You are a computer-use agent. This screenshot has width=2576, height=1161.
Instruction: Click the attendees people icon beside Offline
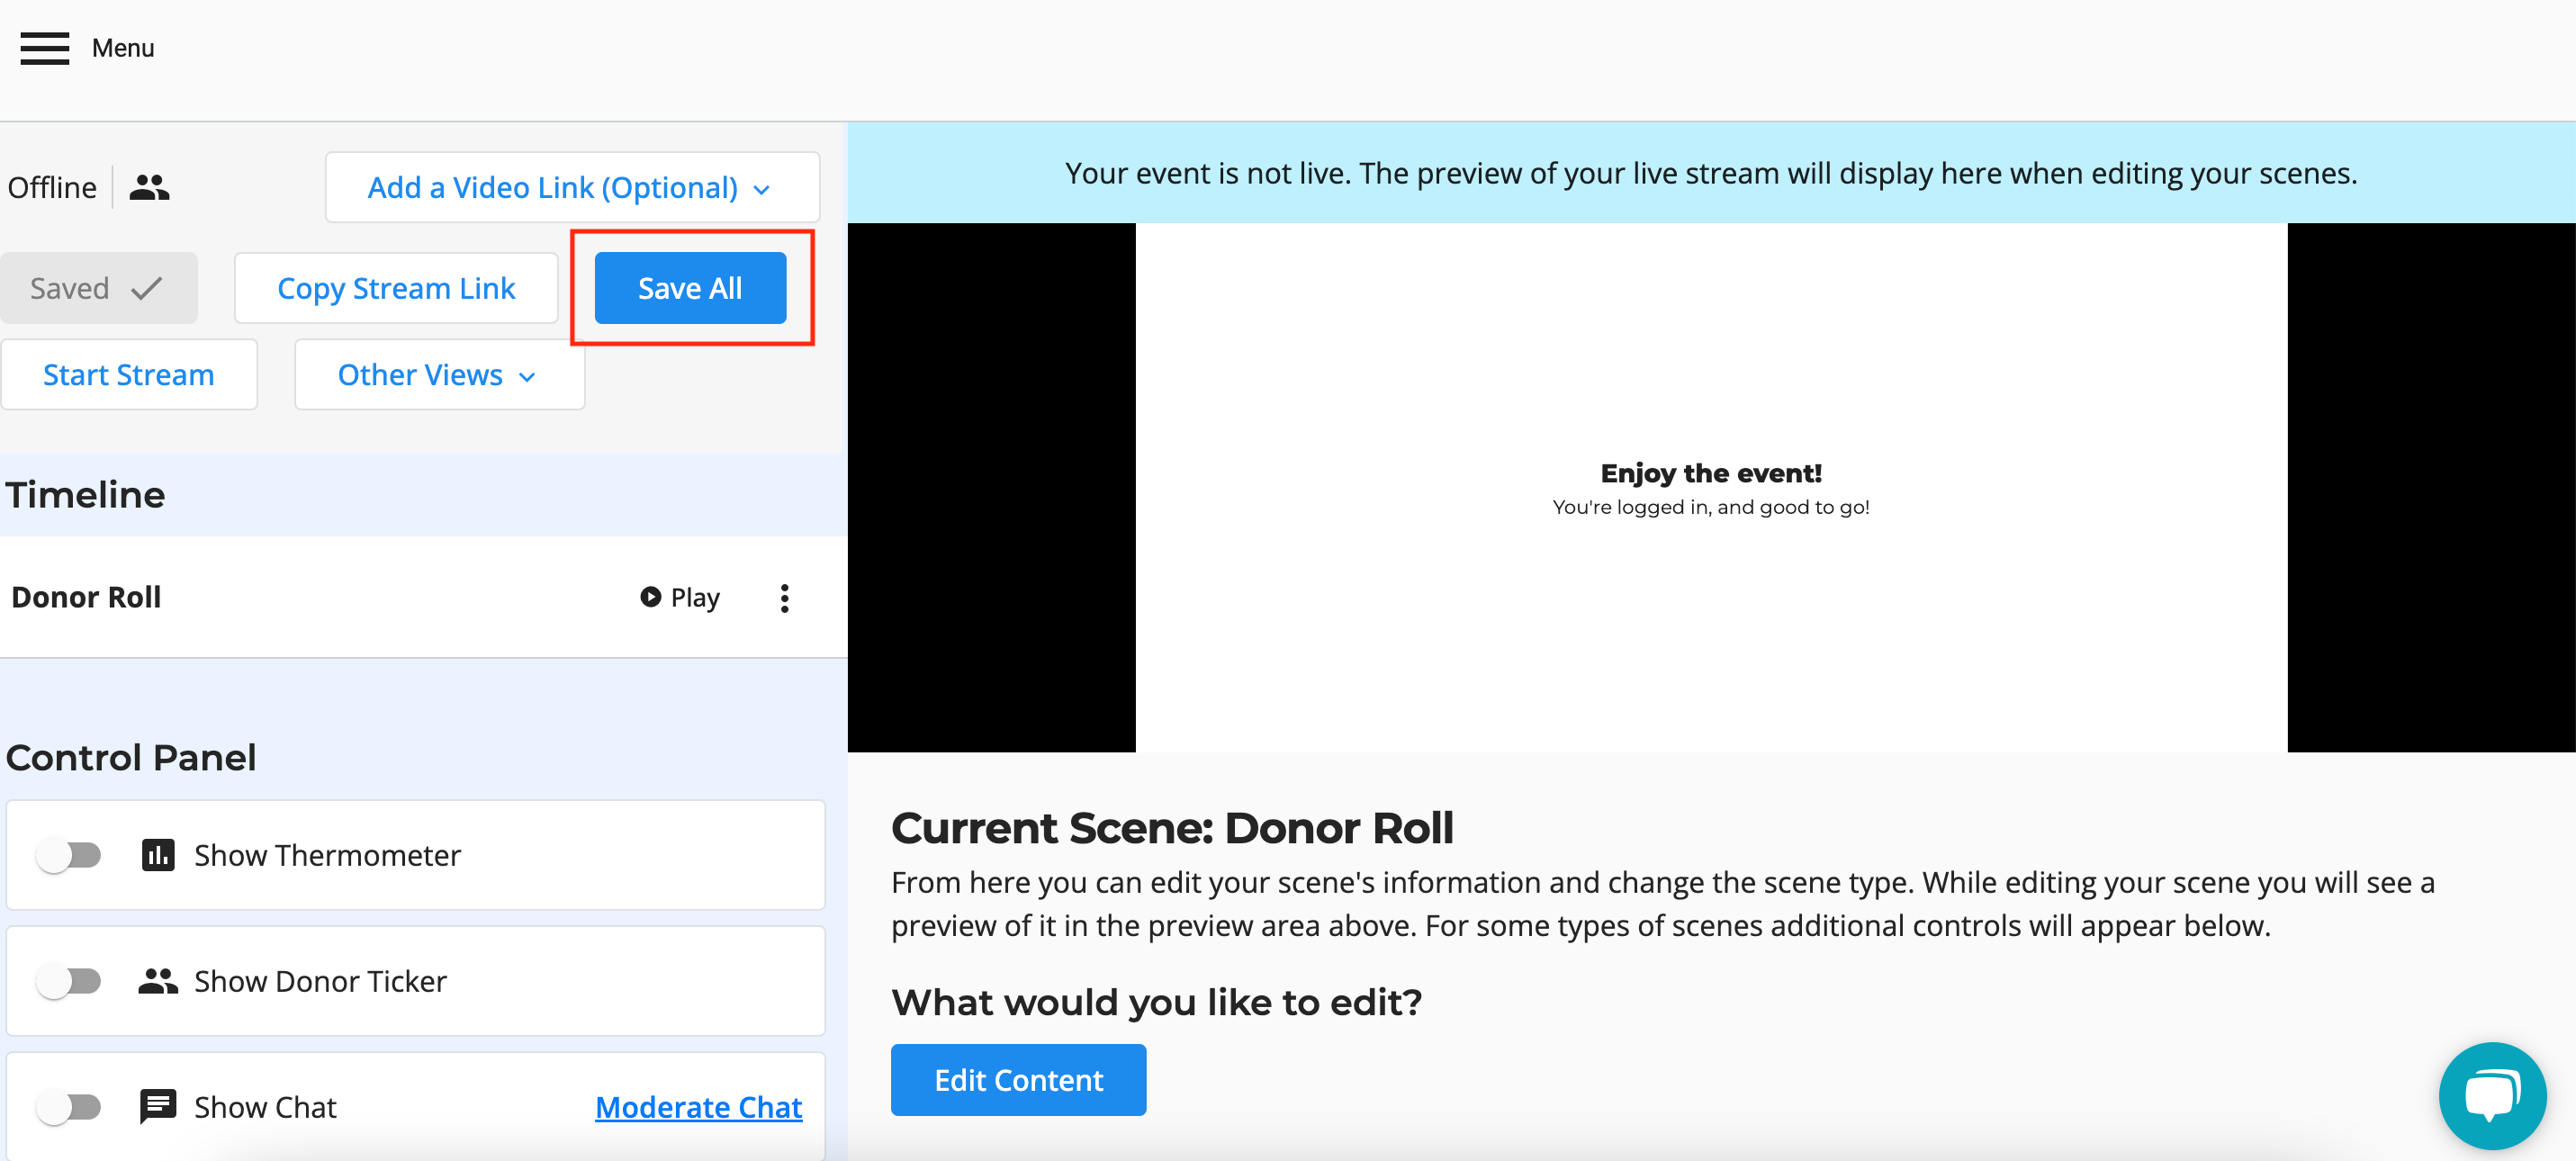coord(149,187)
